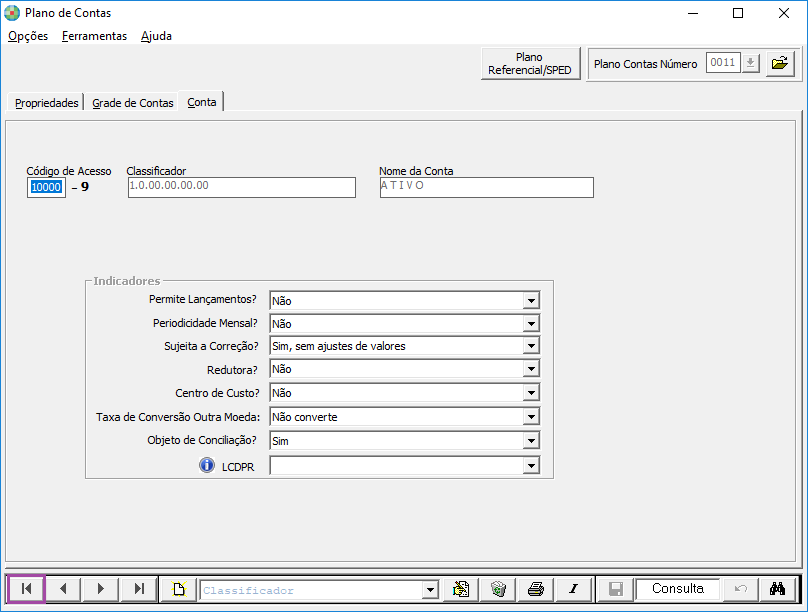
Task: Go to the first record
Action: click(x=26, y=589)
